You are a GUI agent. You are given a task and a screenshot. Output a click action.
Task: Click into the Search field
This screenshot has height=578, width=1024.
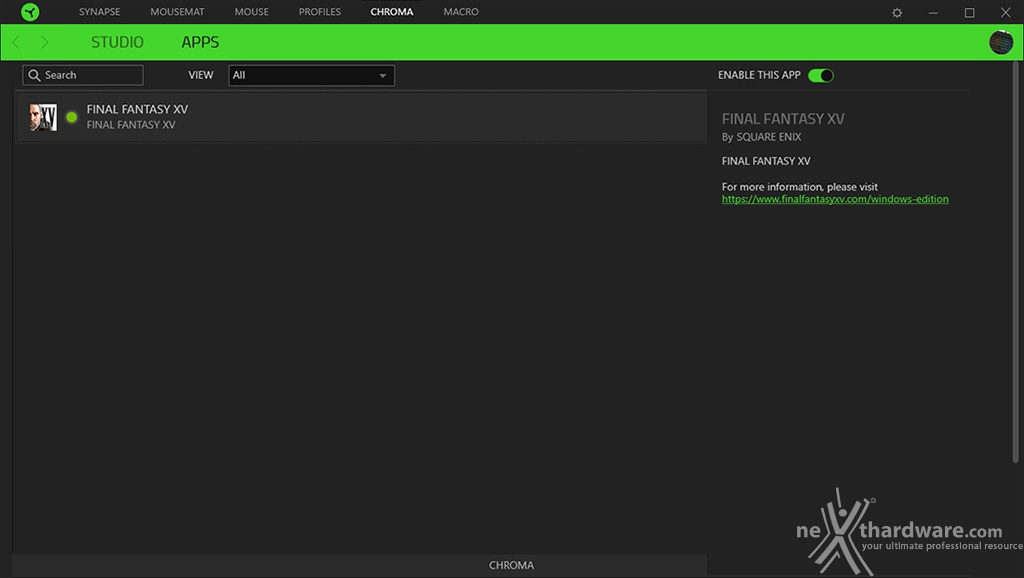coord(83,75)
